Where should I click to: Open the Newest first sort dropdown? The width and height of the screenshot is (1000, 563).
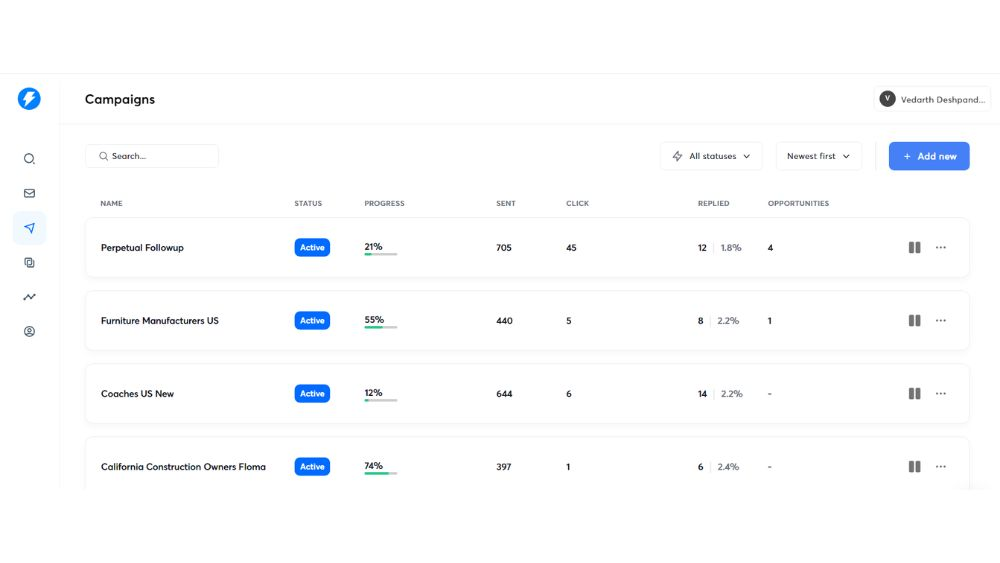[x=818, y=156]
